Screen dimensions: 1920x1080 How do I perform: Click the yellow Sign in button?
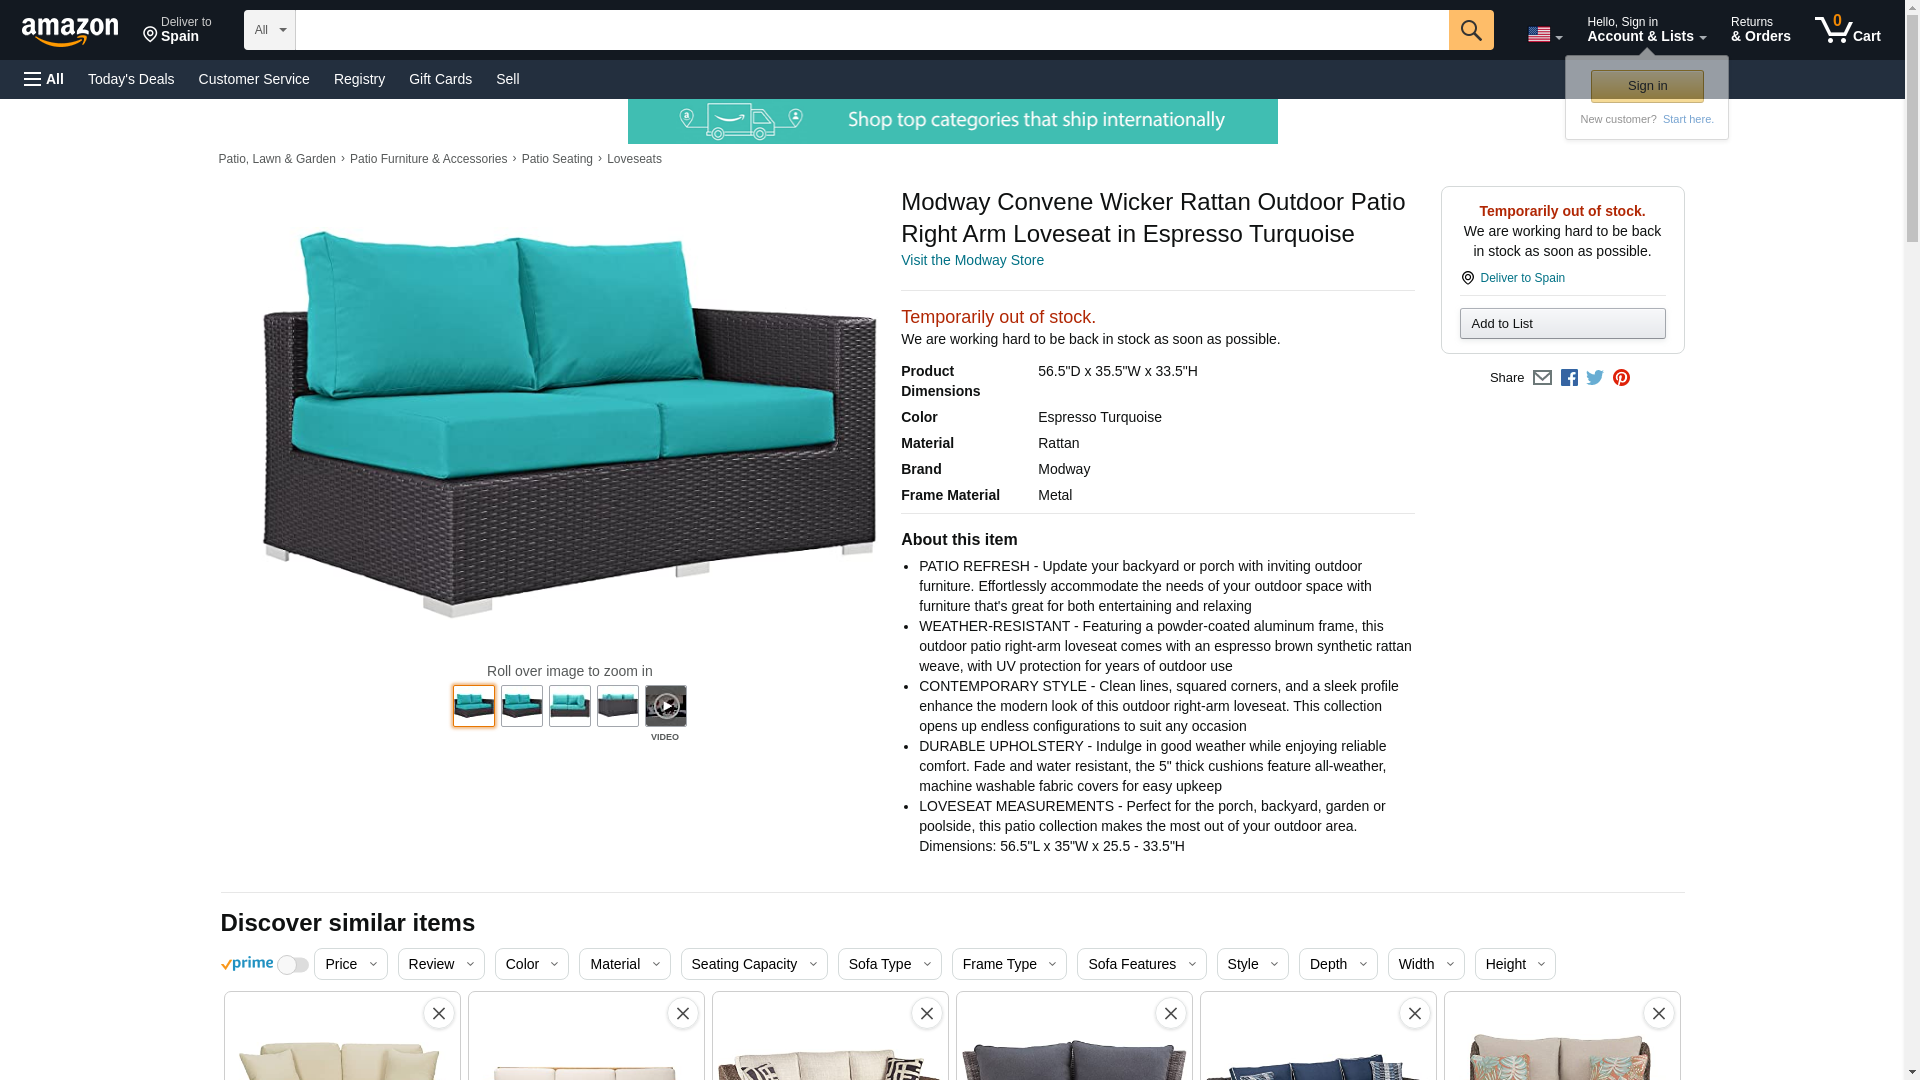tap(1647, 86)
